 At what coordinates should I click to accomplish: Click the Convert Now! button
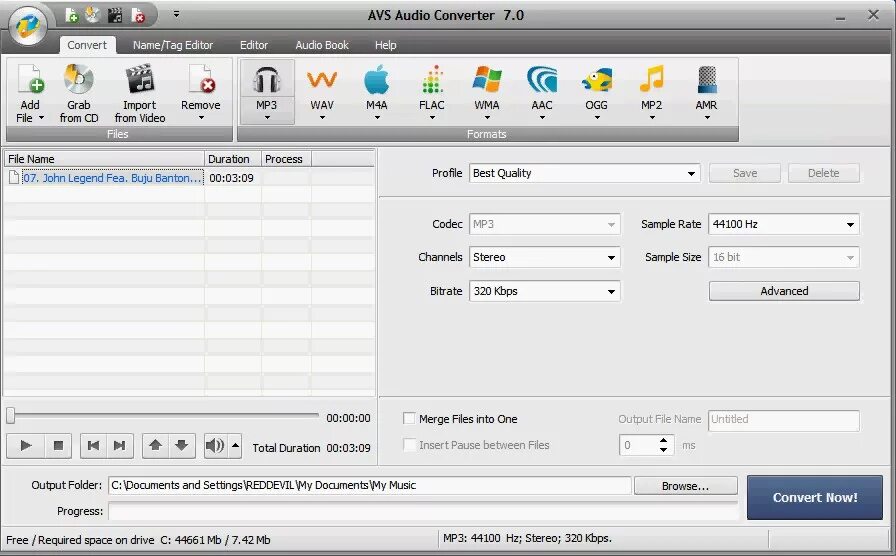[x=815, y=497]
